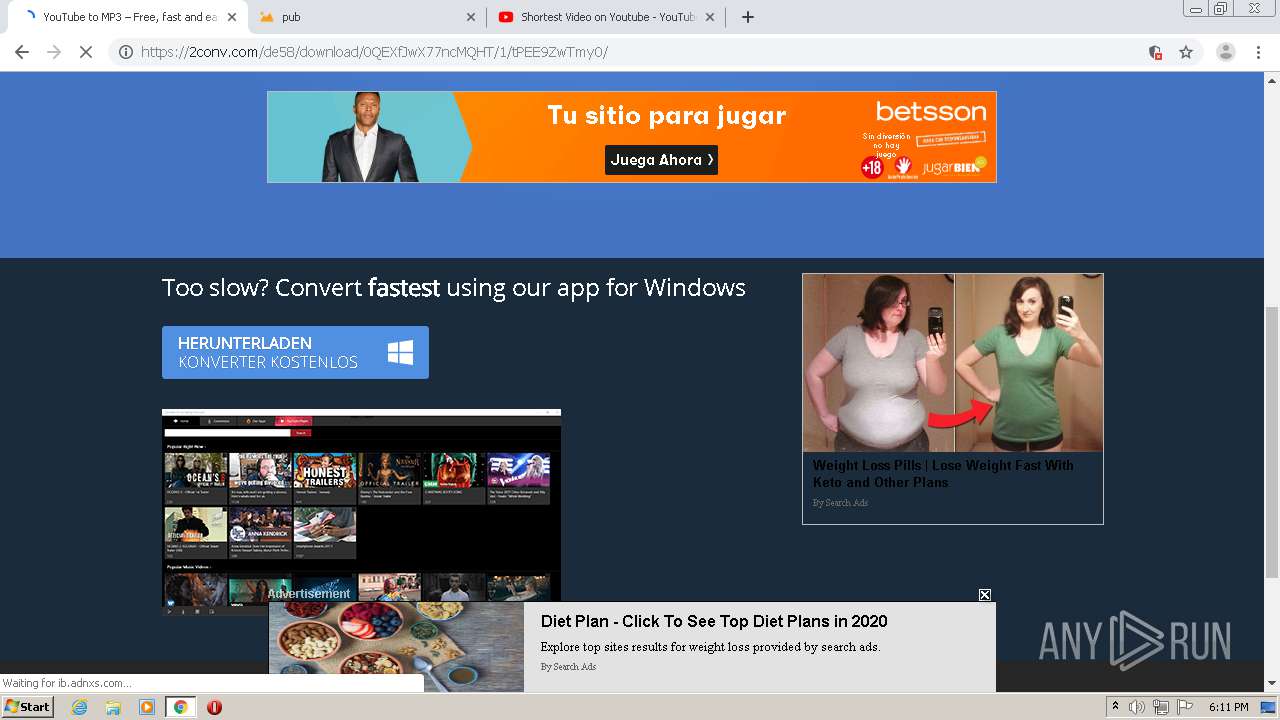Click the Windows logo on download button
The width and height of the screenshot is (1280, 720).
coord(401,352)
